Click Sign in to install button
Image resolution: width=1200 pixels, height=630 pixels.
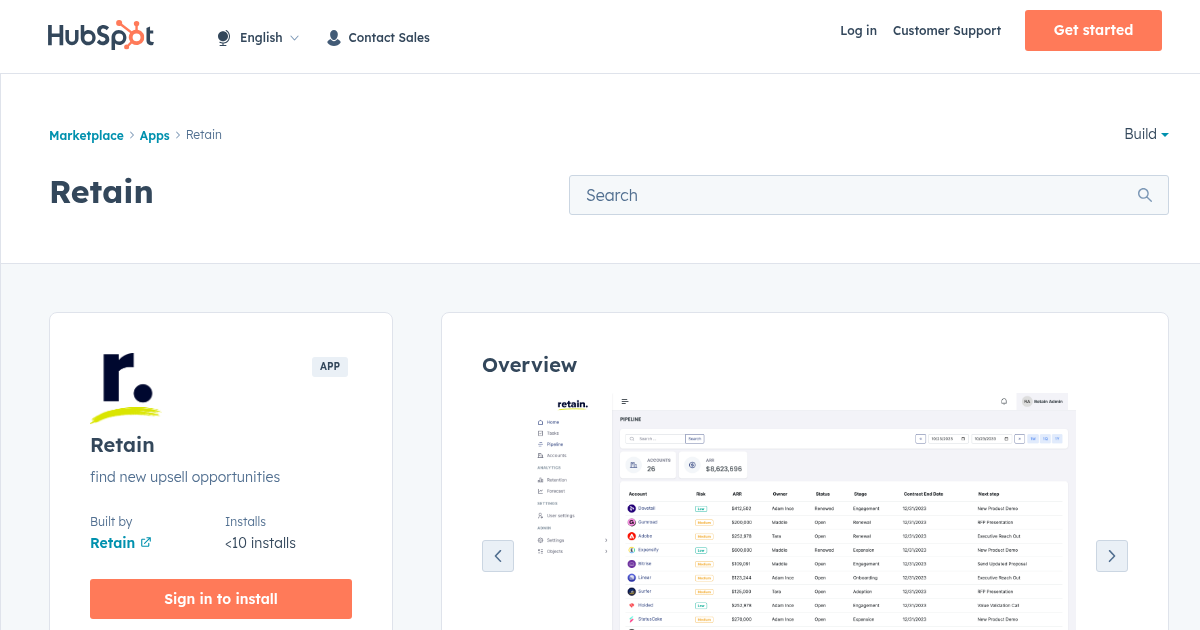coord(221,599)
